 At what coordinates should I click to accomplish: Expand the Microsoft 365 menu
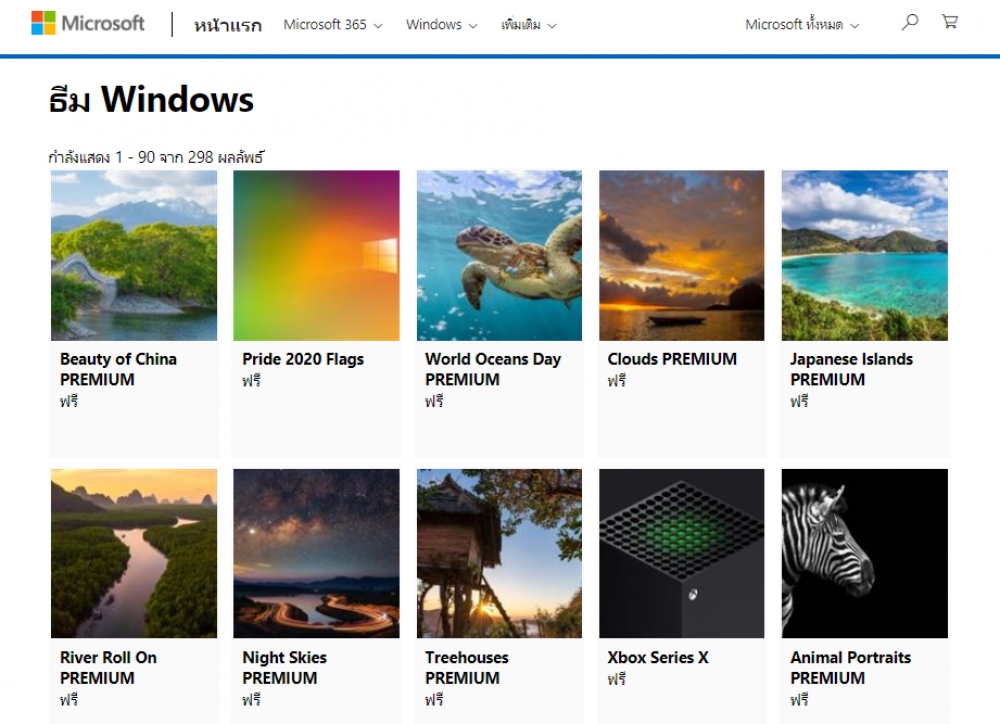point(333,25)
